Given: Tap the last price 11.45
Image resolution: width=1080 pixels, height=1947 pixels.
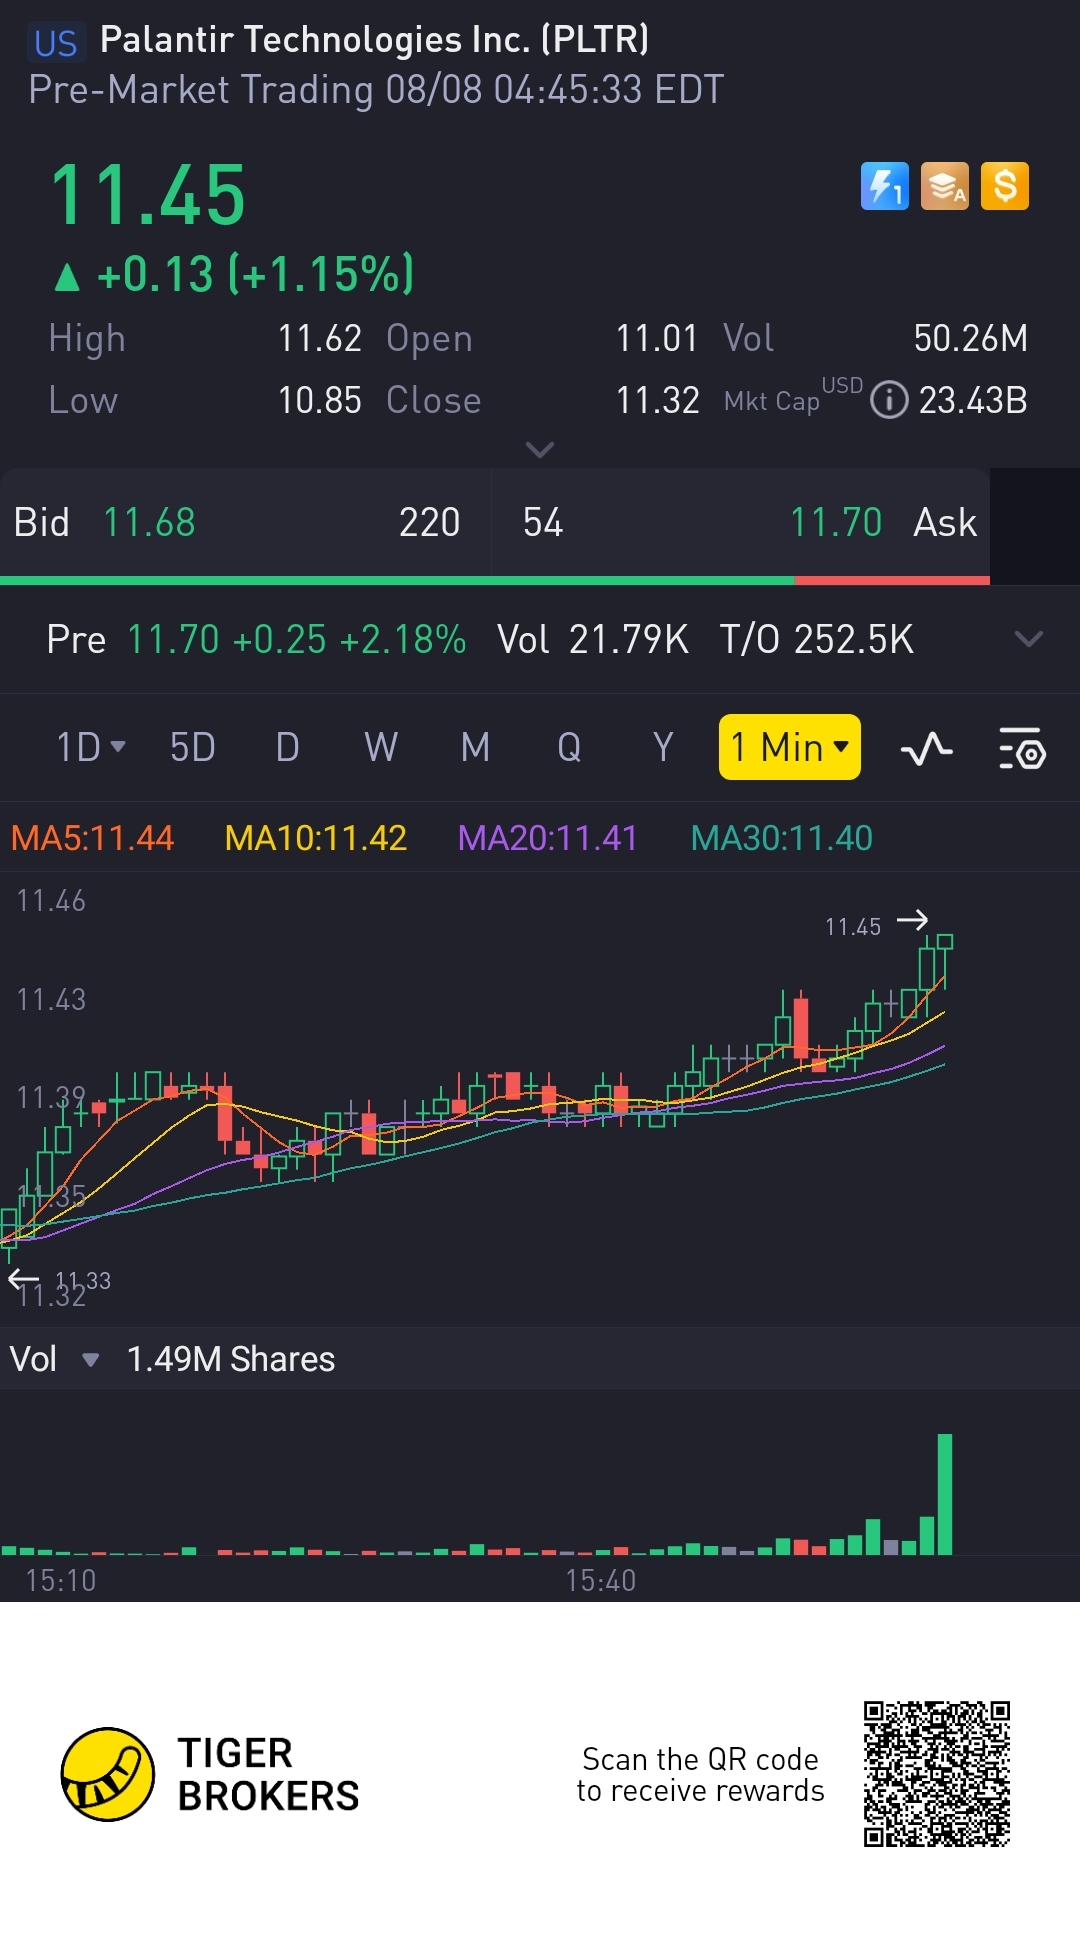Looking at the screenshot, I should click(148, 195).
